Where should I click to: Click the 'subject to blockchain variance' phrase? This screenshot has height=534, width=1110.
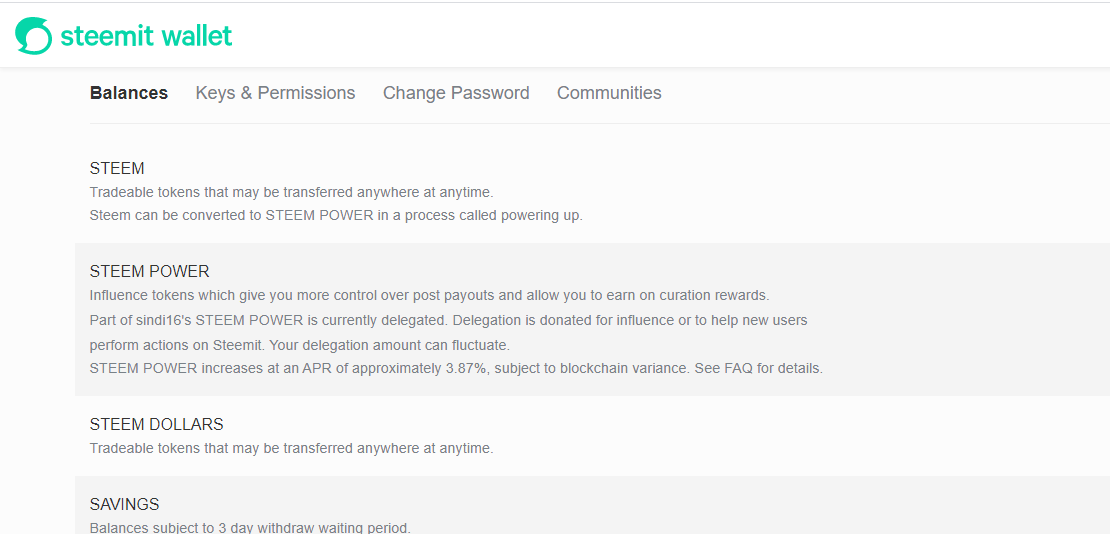click(x=590, y=368)
